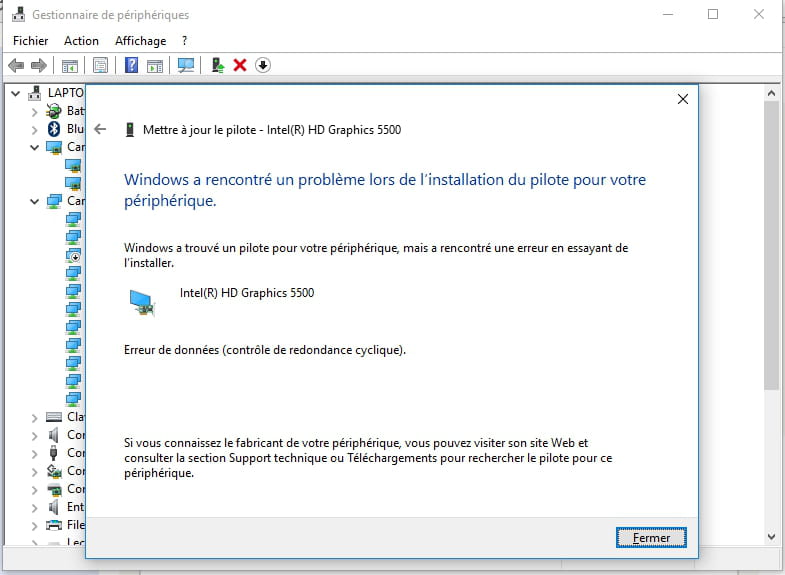This screenshot has height=575, width=785.
Task: Click the tree scrollbar down arrow
Action: pyautogui.click(x=771, y=536)
